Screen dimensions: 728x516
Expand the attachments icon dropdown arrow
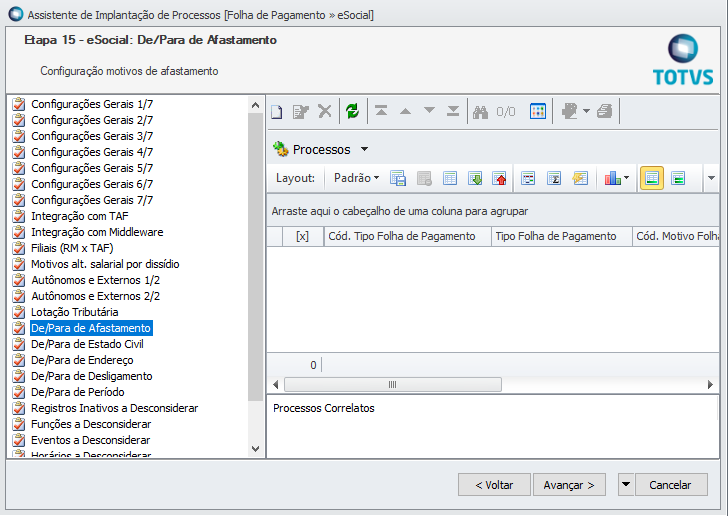click(x=586, y=111)
